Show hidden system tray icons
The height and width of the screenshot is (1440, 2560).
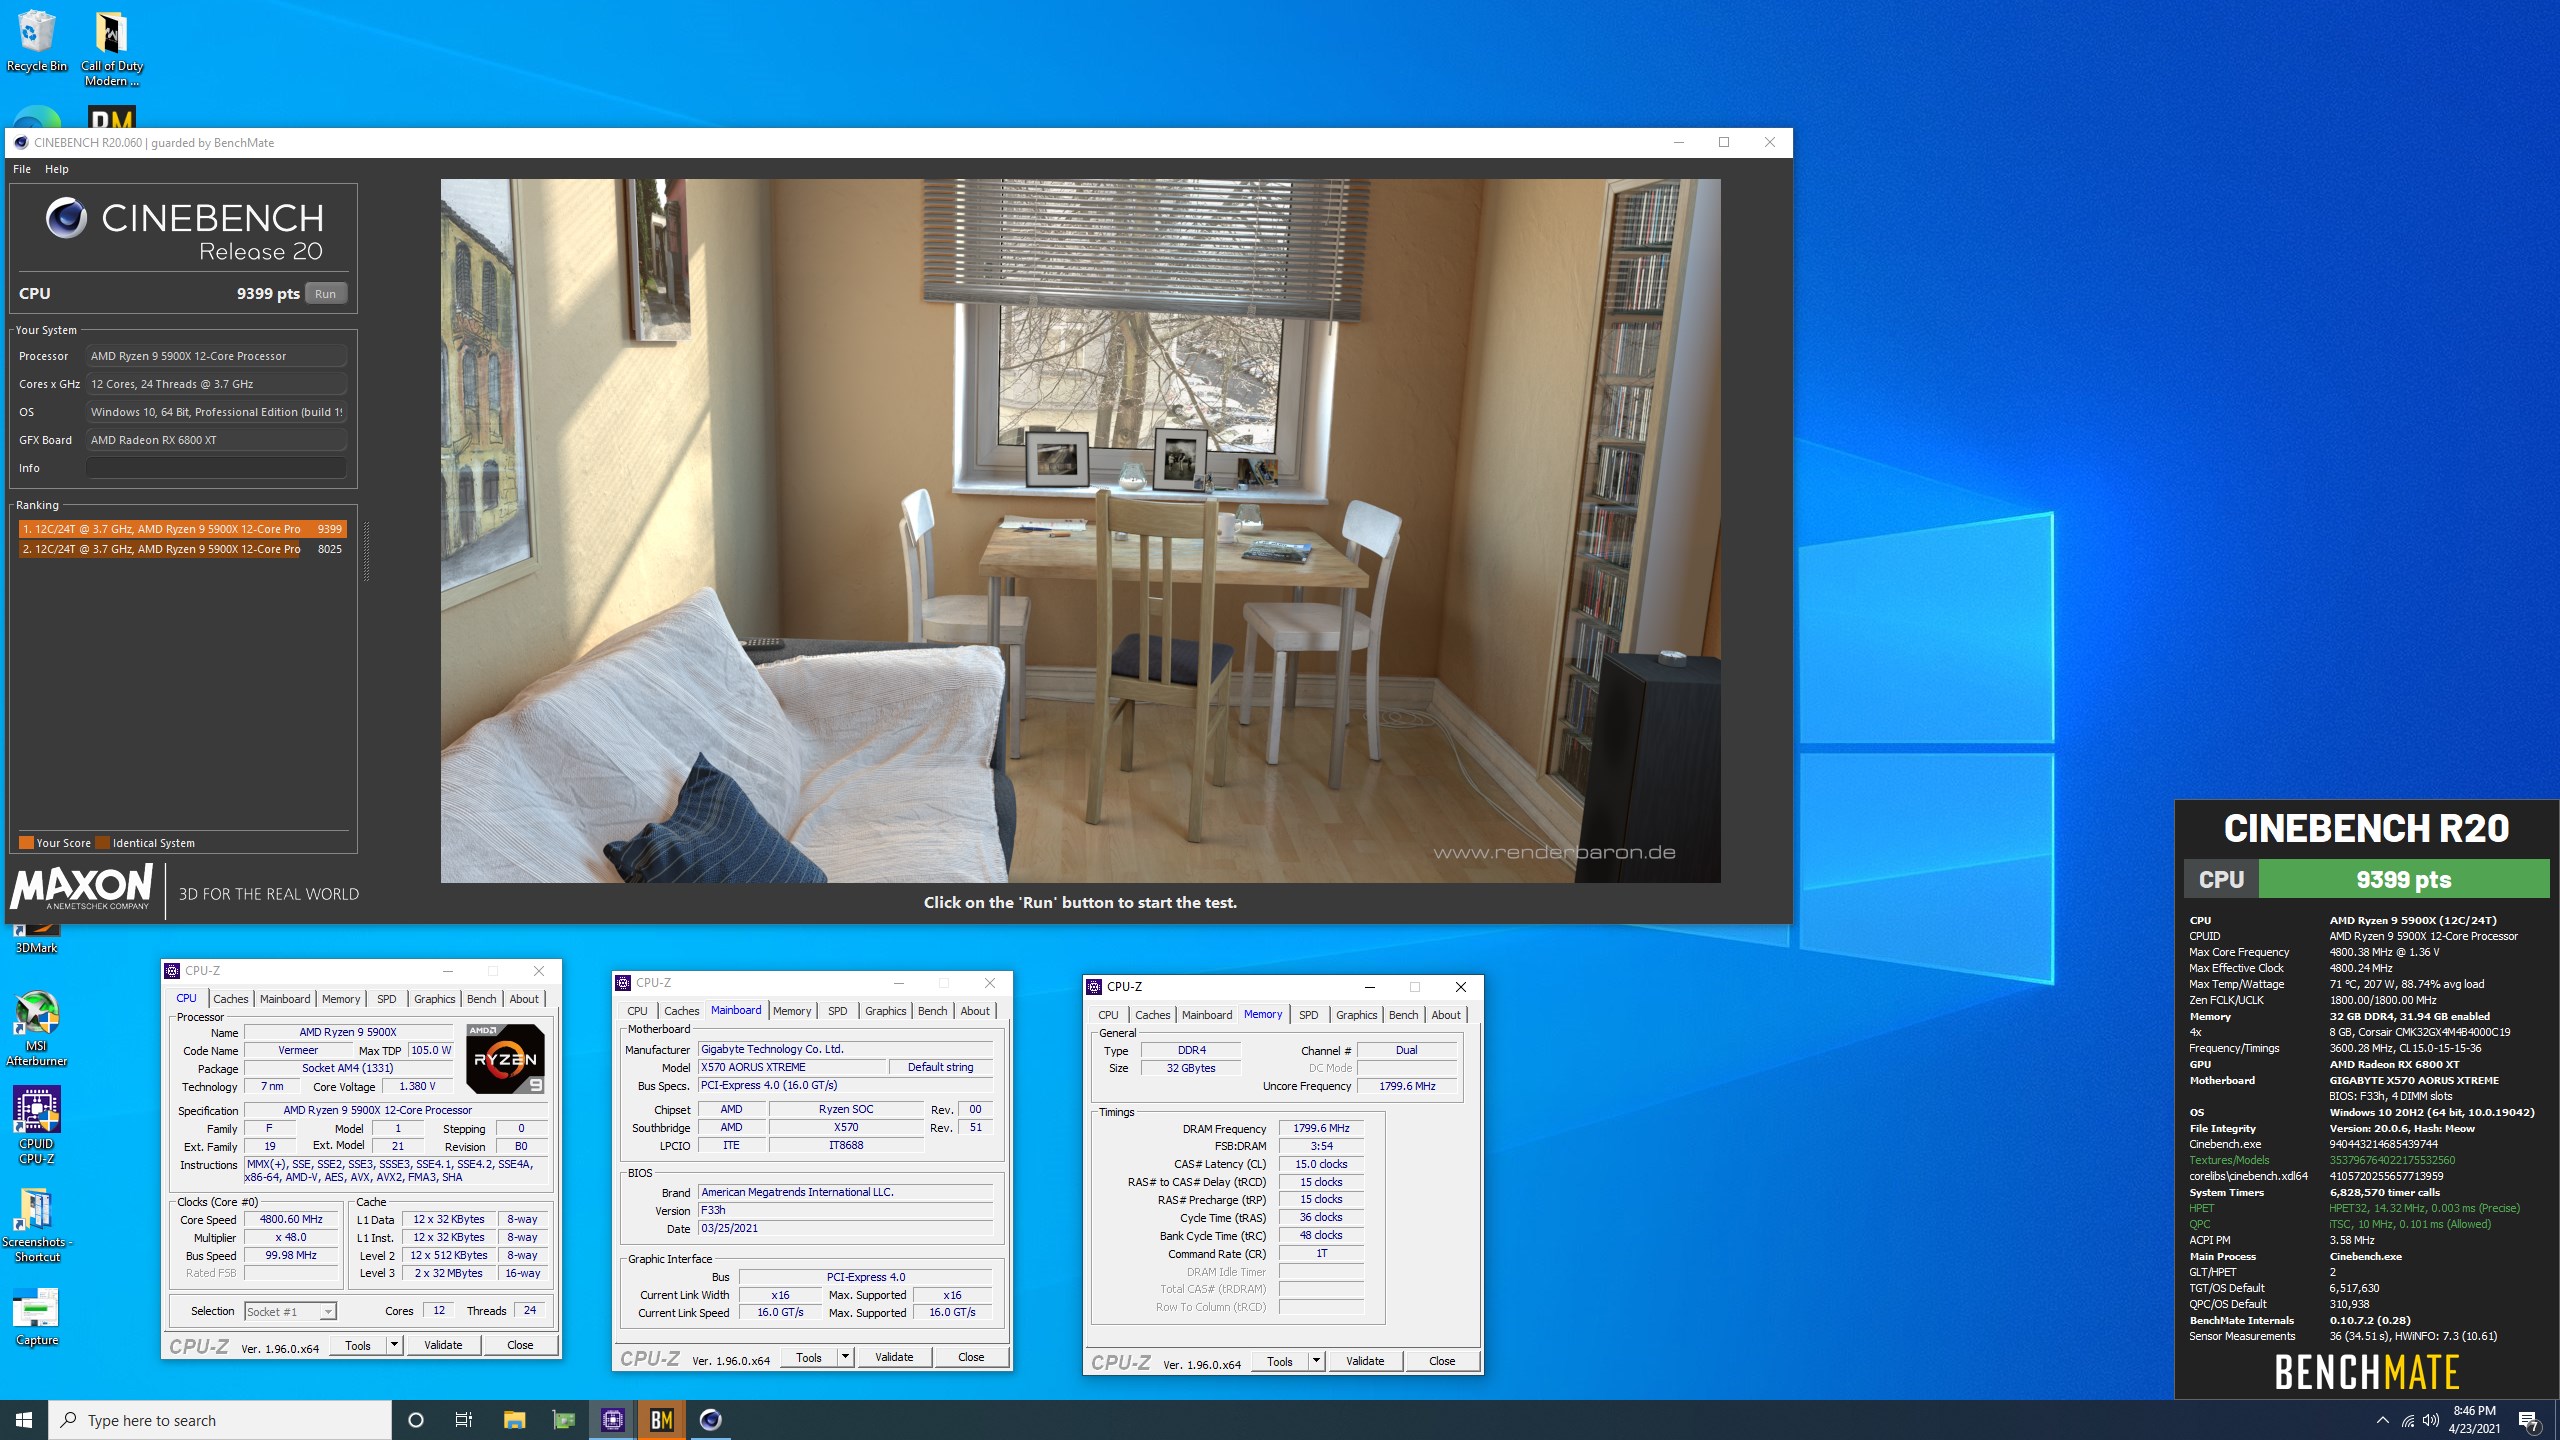[x=2383, y=1420]
